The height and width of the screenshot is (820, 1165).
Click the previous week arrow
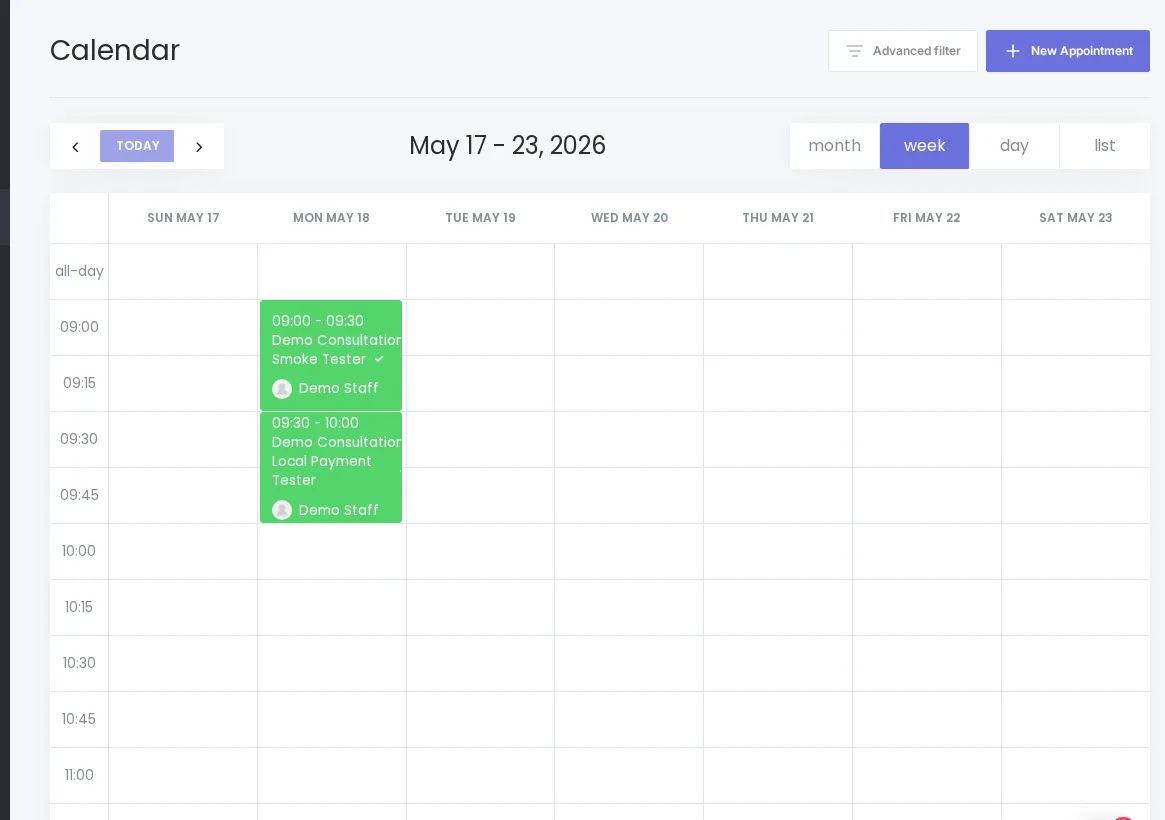75,146
